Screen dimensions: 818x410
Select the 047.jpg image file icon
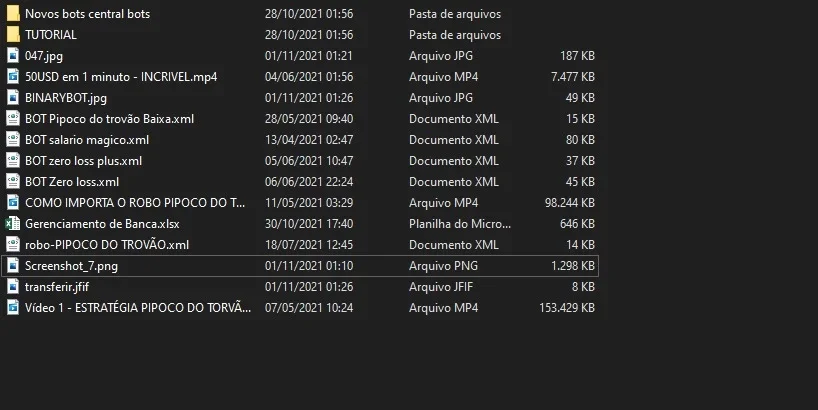[x=13, y=55]
